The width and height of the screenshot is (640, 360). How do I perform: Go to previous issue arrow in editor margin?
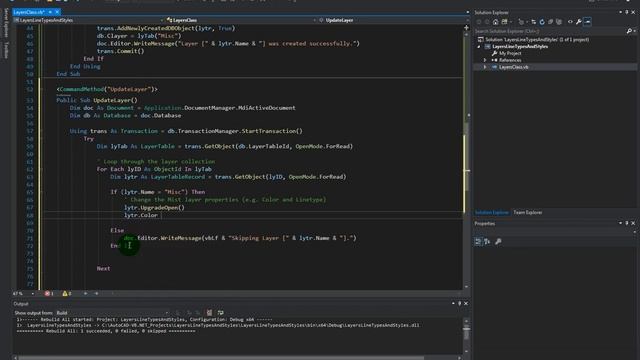pos(85,293)
